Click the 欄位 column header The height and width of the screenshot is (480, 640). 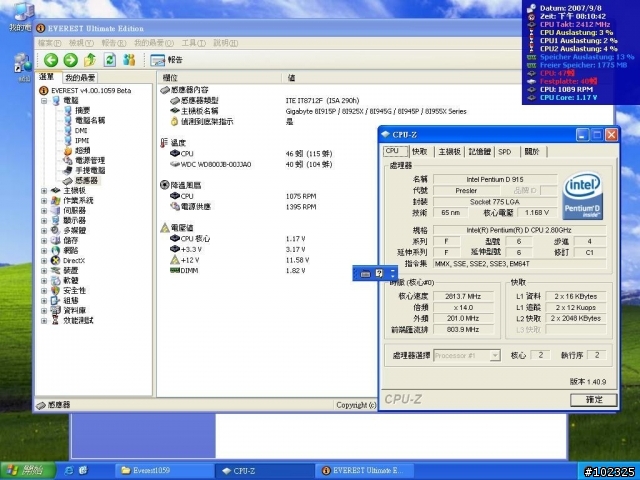coord(219,78)
